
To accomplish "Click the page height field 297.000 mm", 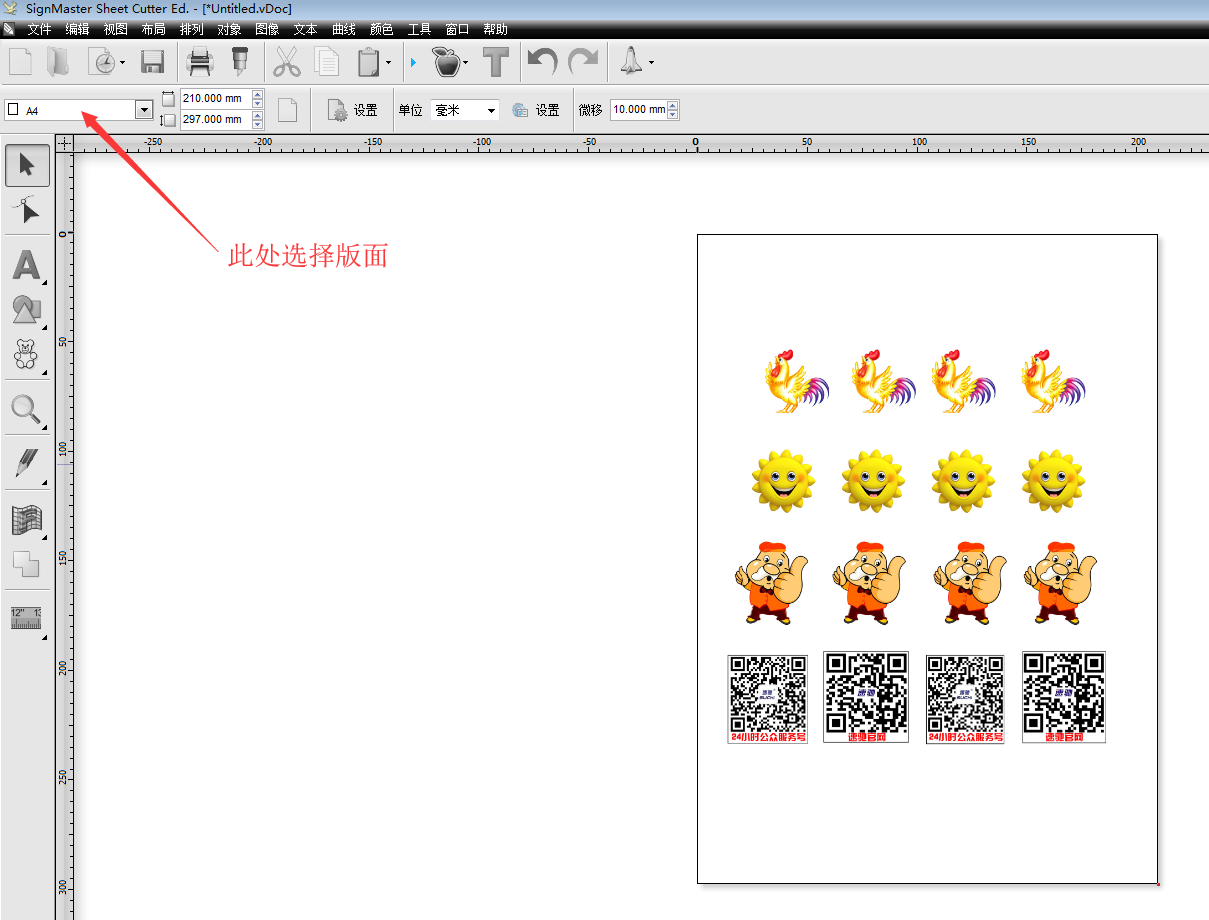I will point(215,120).
